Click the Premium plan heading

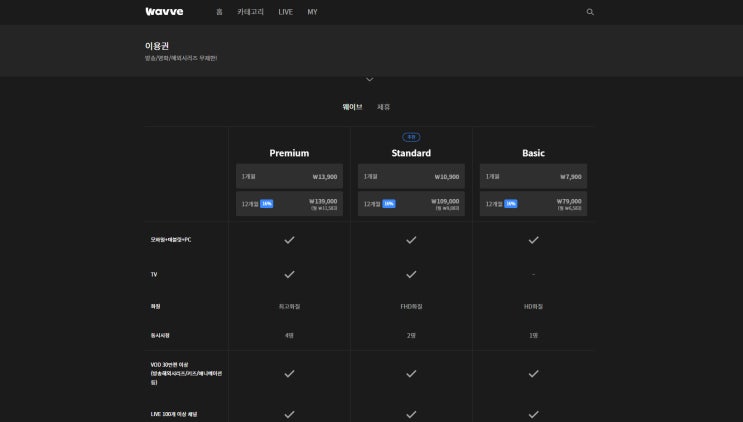pyautogui.click(x=289, y=153)
